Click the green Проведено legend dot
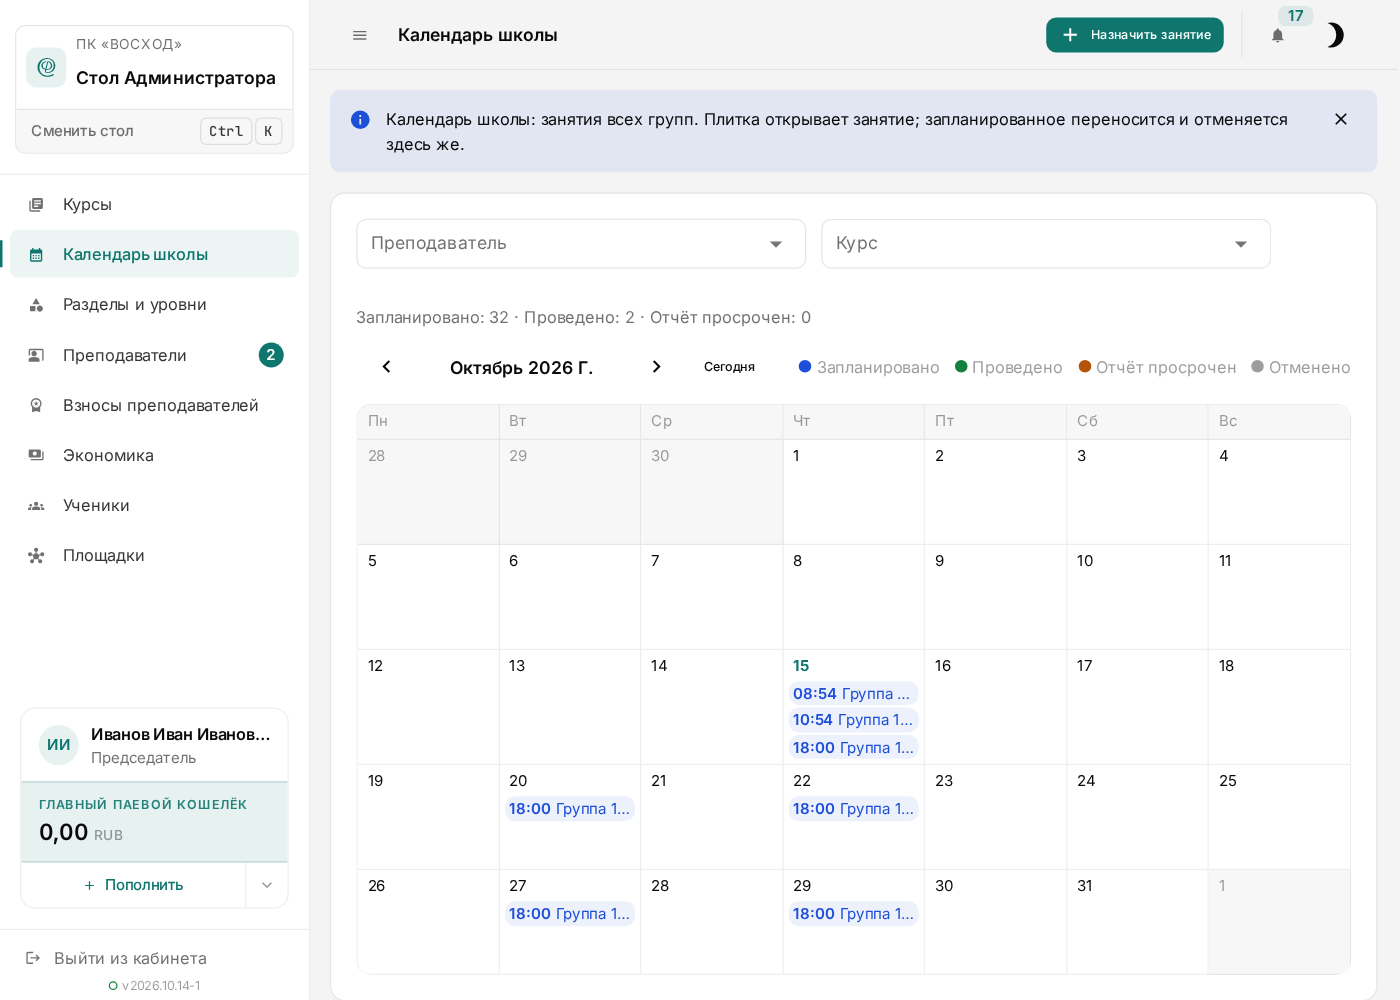1400x1000 pixels. pyautogui.click(x=961, y=366)
